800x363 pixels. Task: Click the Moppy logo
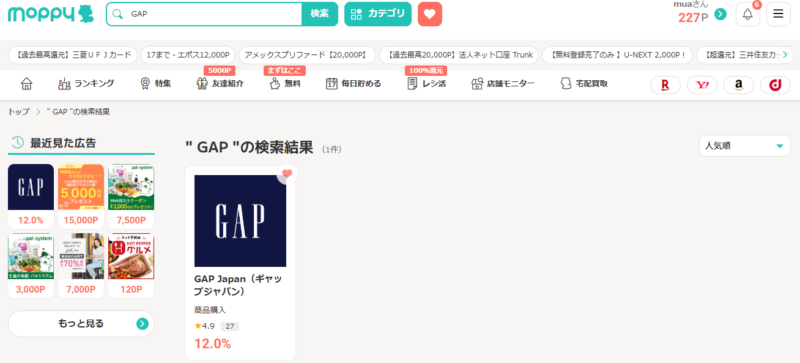pyautogui.click(x=51, y=14)
